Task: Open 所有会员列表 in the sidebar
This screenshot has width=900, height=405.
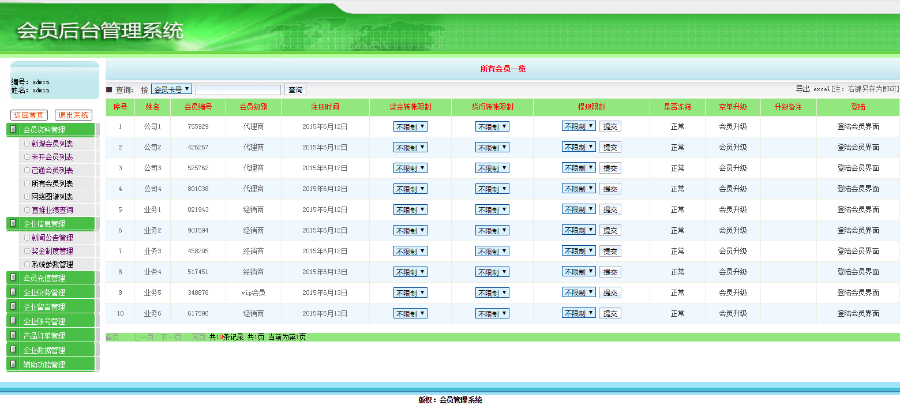Action: (52, 184)
